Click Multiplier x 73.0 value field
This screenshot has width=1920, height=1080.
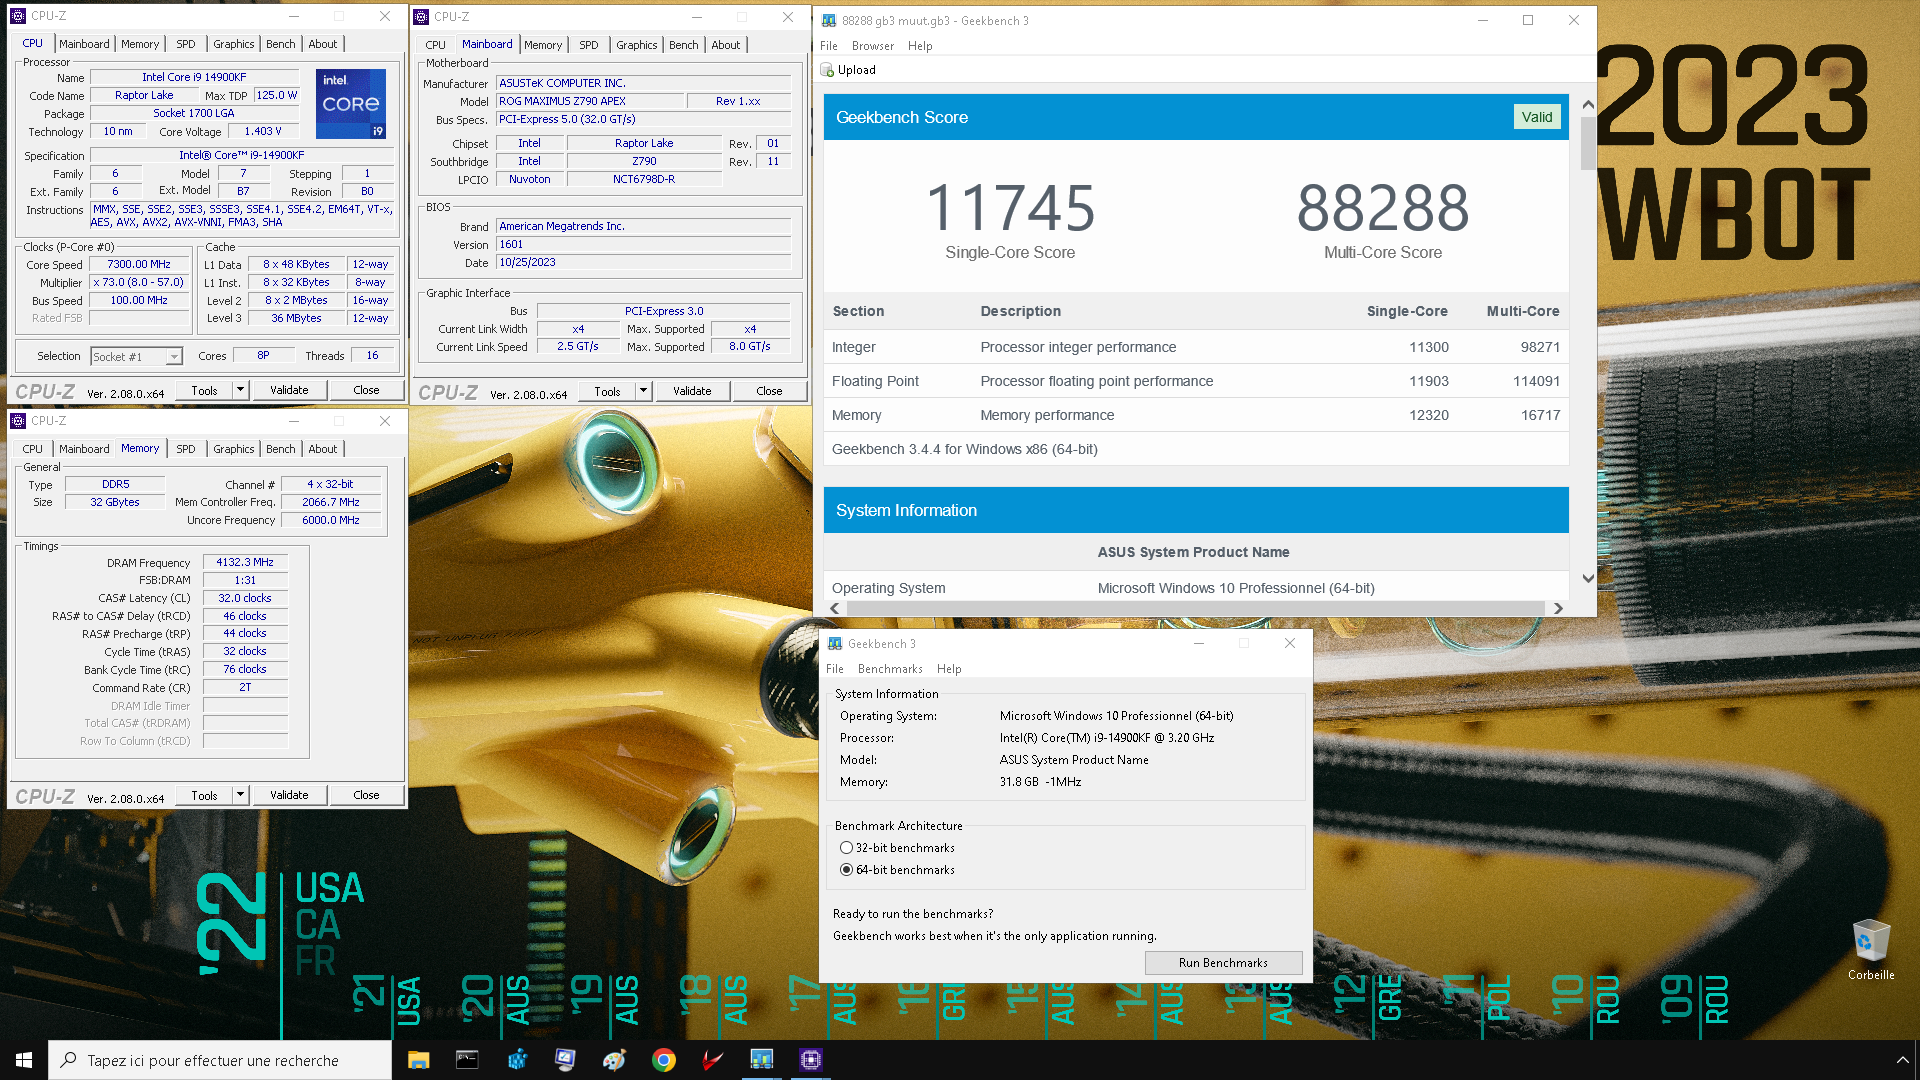click(x=139, y=283)
